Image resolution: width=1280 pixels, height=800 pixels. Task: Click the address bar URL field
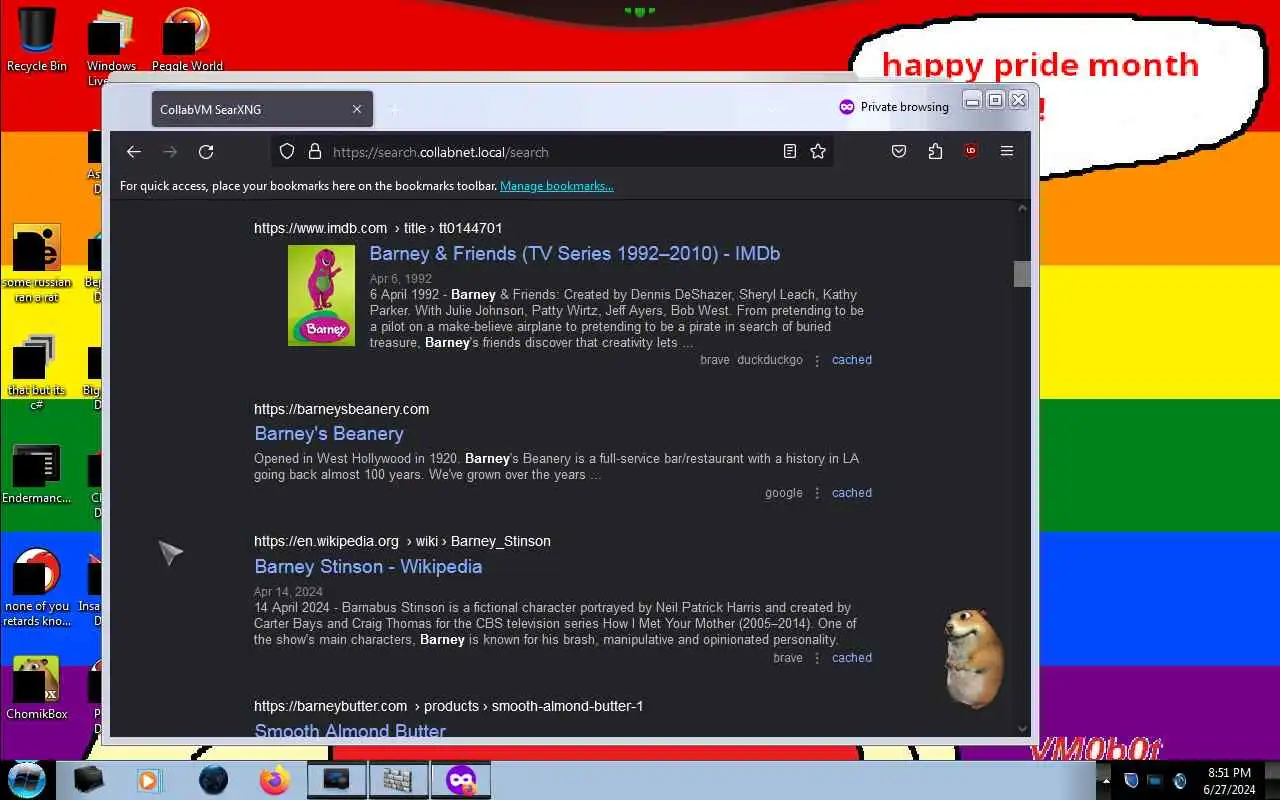point(550,152)
